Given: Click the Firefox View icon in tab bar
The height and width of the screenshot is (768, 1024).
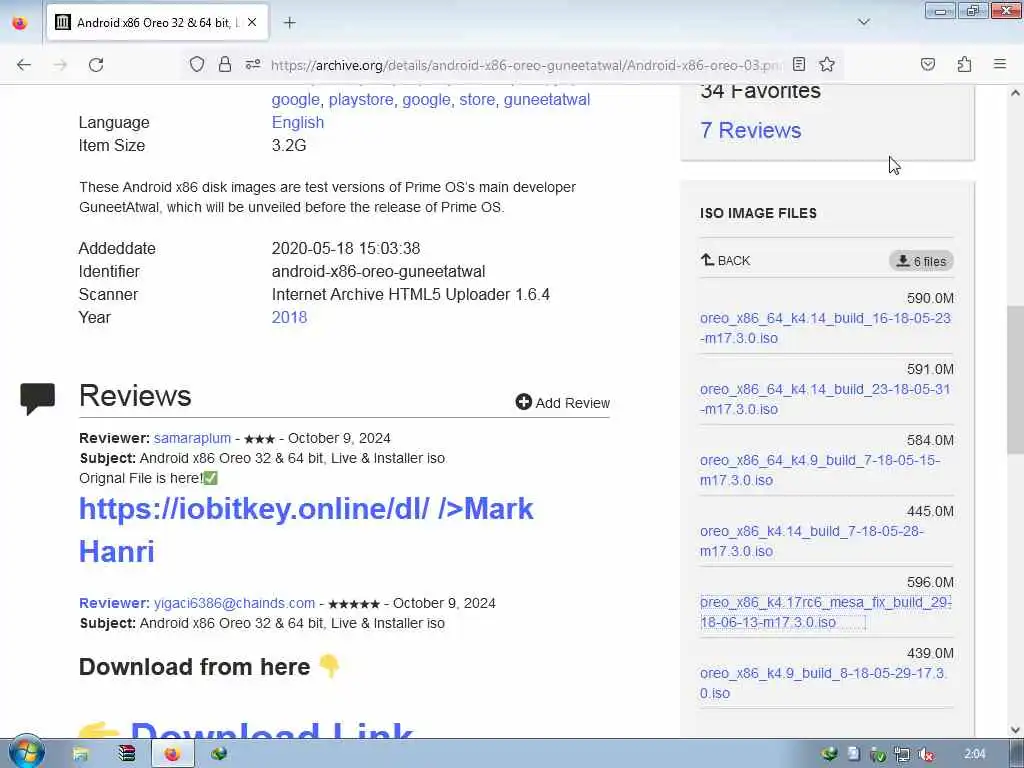Looking at the screenshot, I should [x=20, y=23].
